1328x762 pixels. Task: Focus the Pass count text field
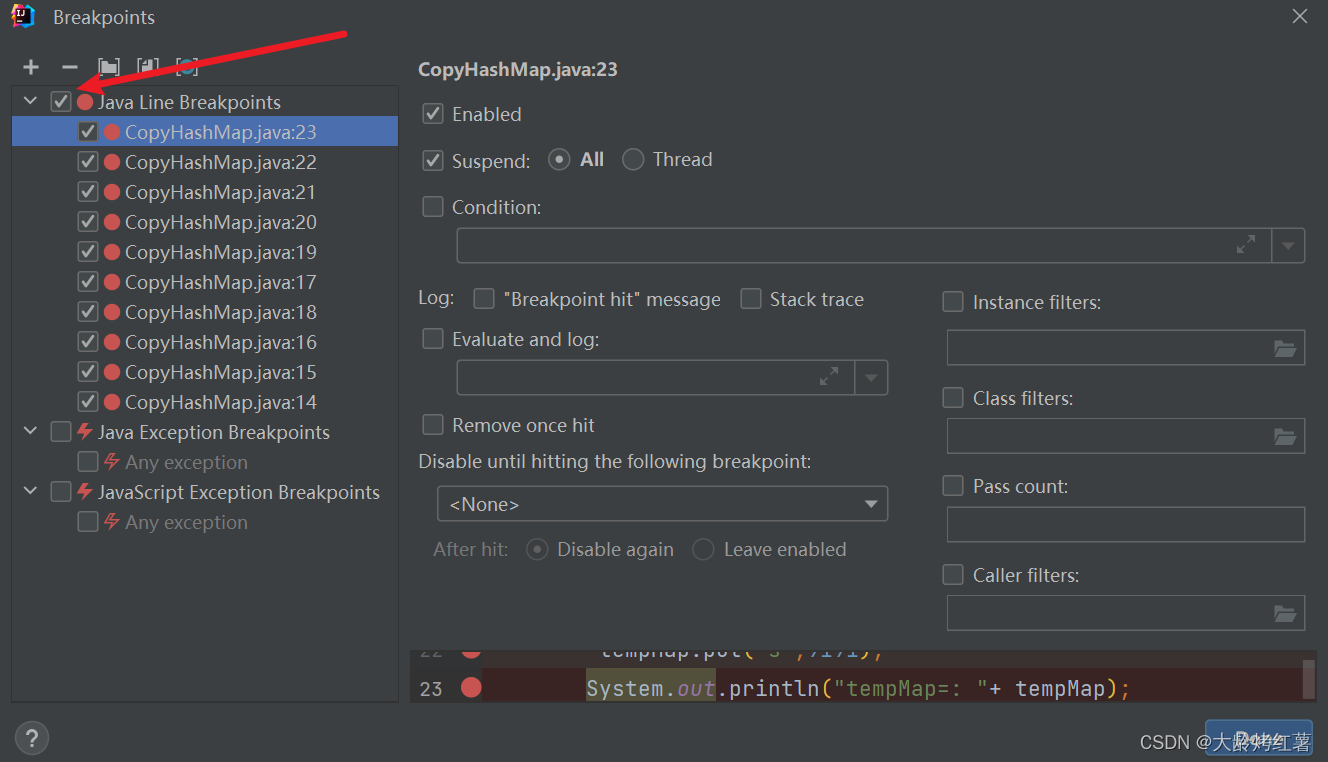pyautogui.click(x=1126, y=524)
